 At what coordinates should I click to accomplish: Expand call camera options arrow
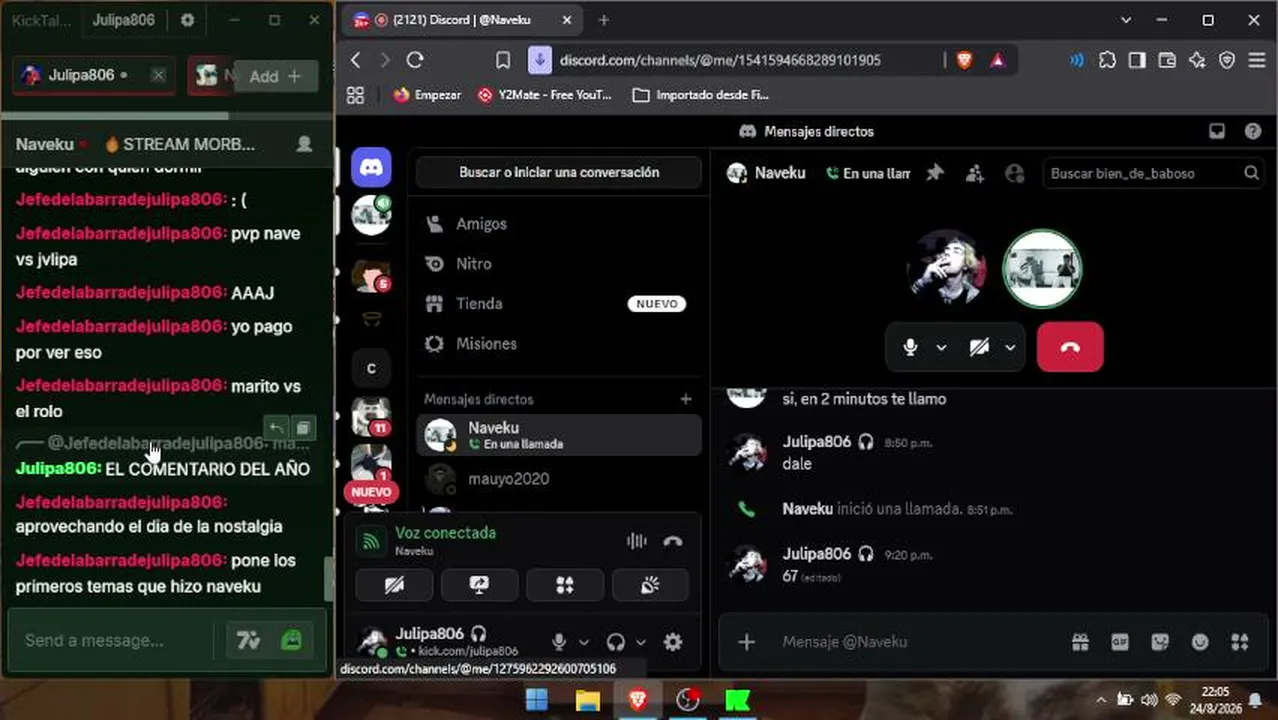[x=1010, y=347]
